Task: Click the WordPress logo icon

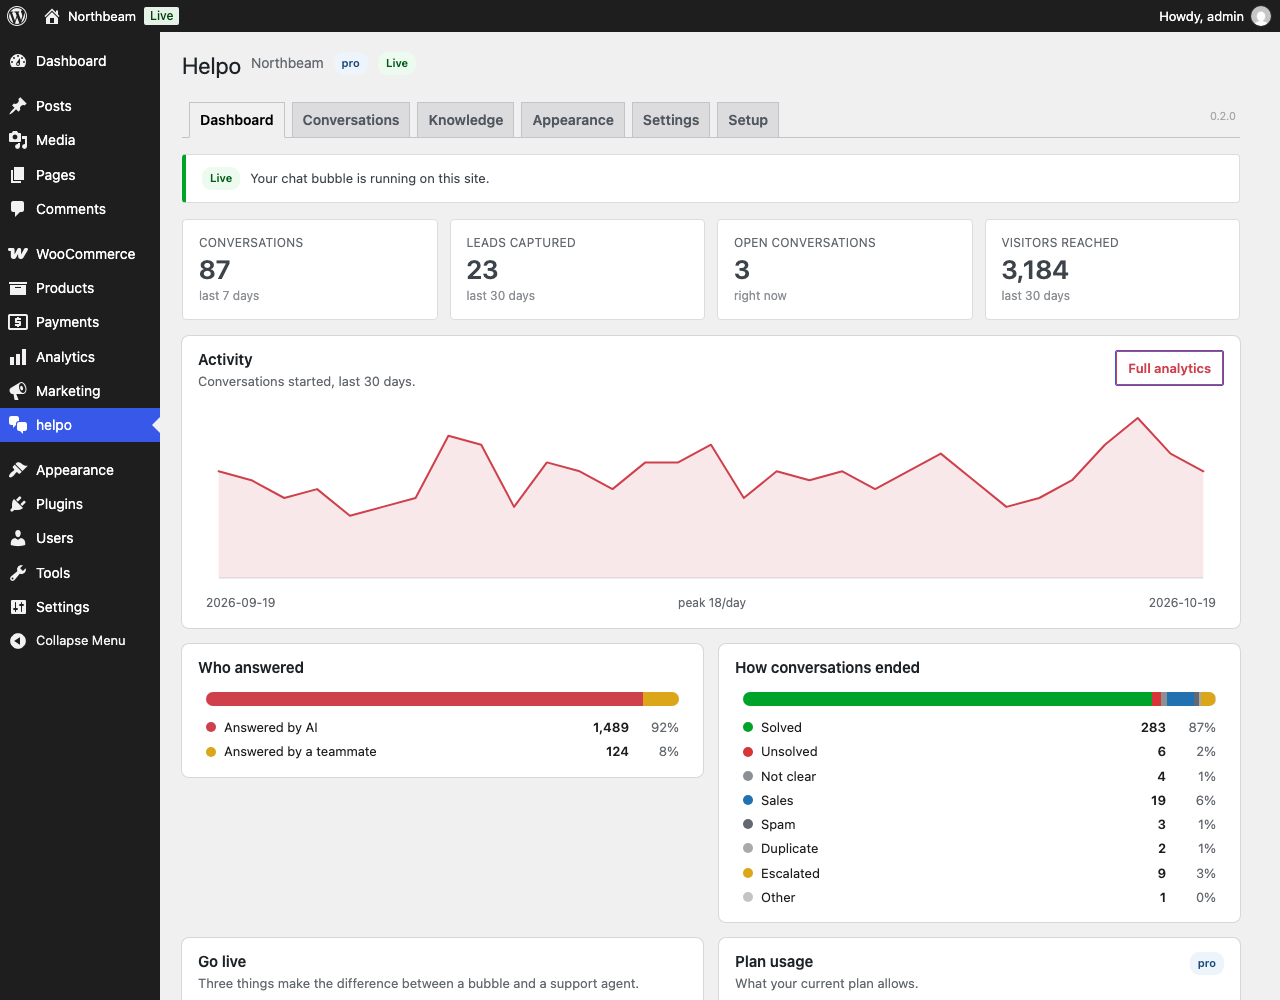Action: click(x=17, y=16)
